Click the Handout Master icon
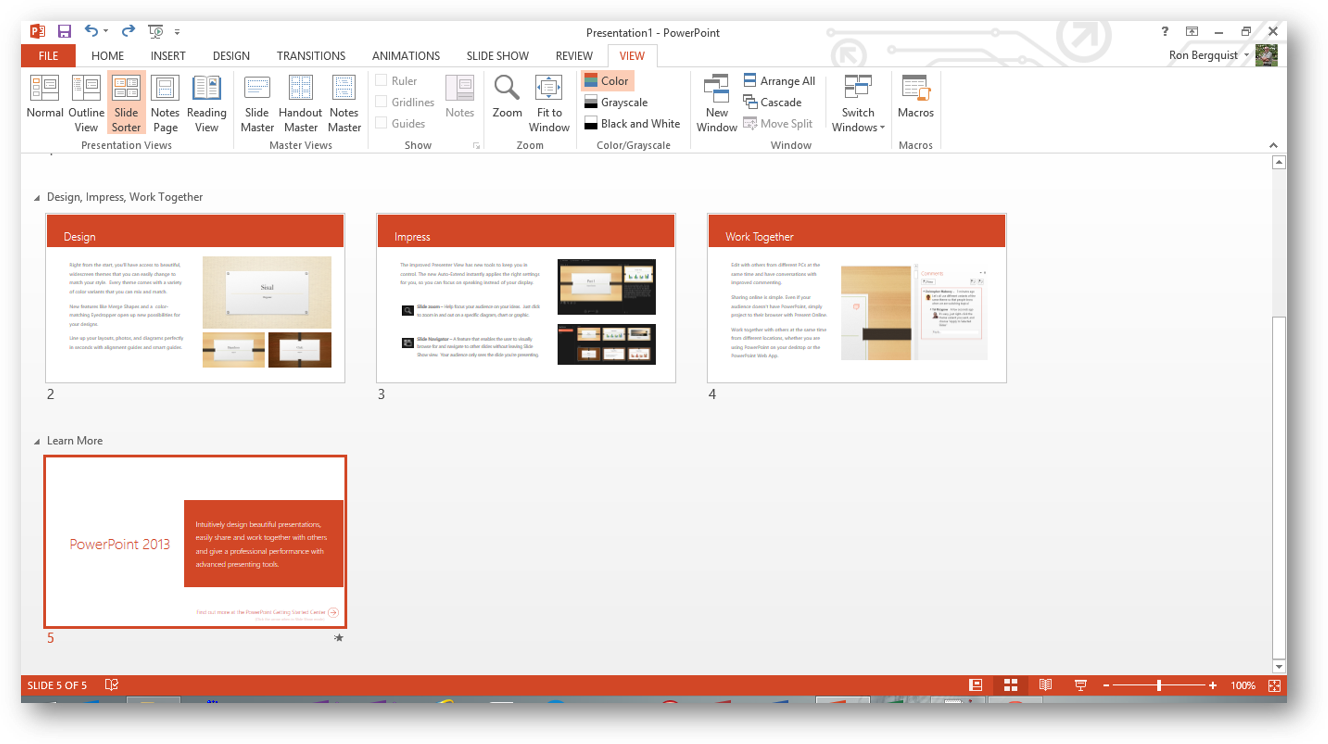1328x744 pixels. pyautogui.click(x=300, y=101)
